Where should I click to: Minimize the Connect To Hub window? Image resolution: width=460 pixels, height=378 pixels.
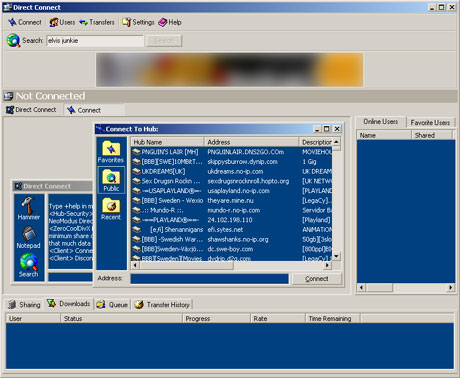(317, 129)
